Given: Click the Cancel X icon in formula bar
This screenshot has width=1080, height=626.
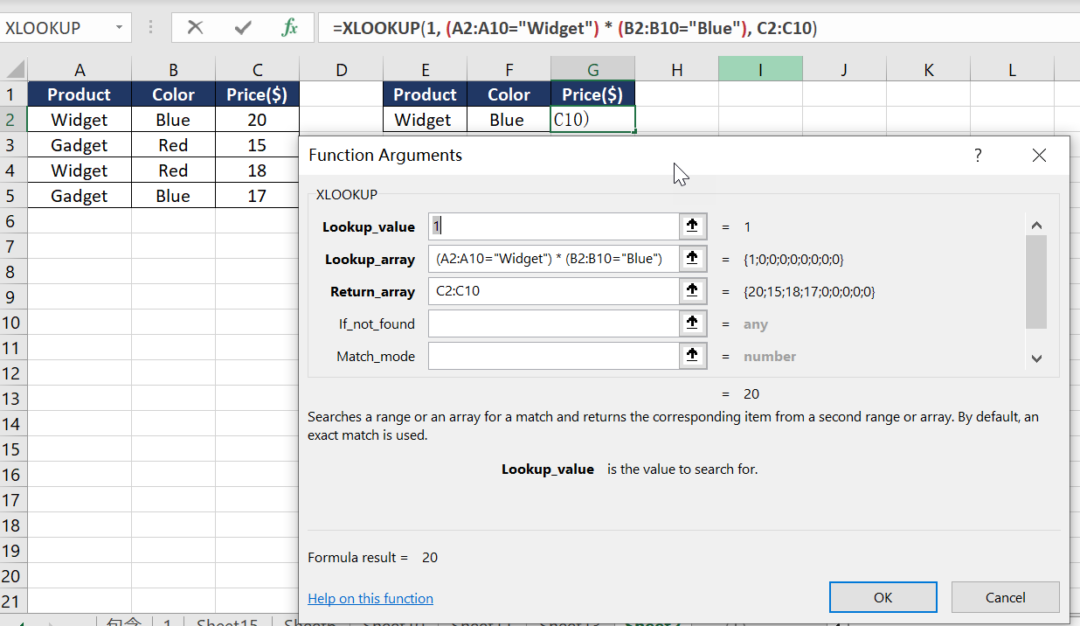Looking at the screenshot, I should pos(195,28).
